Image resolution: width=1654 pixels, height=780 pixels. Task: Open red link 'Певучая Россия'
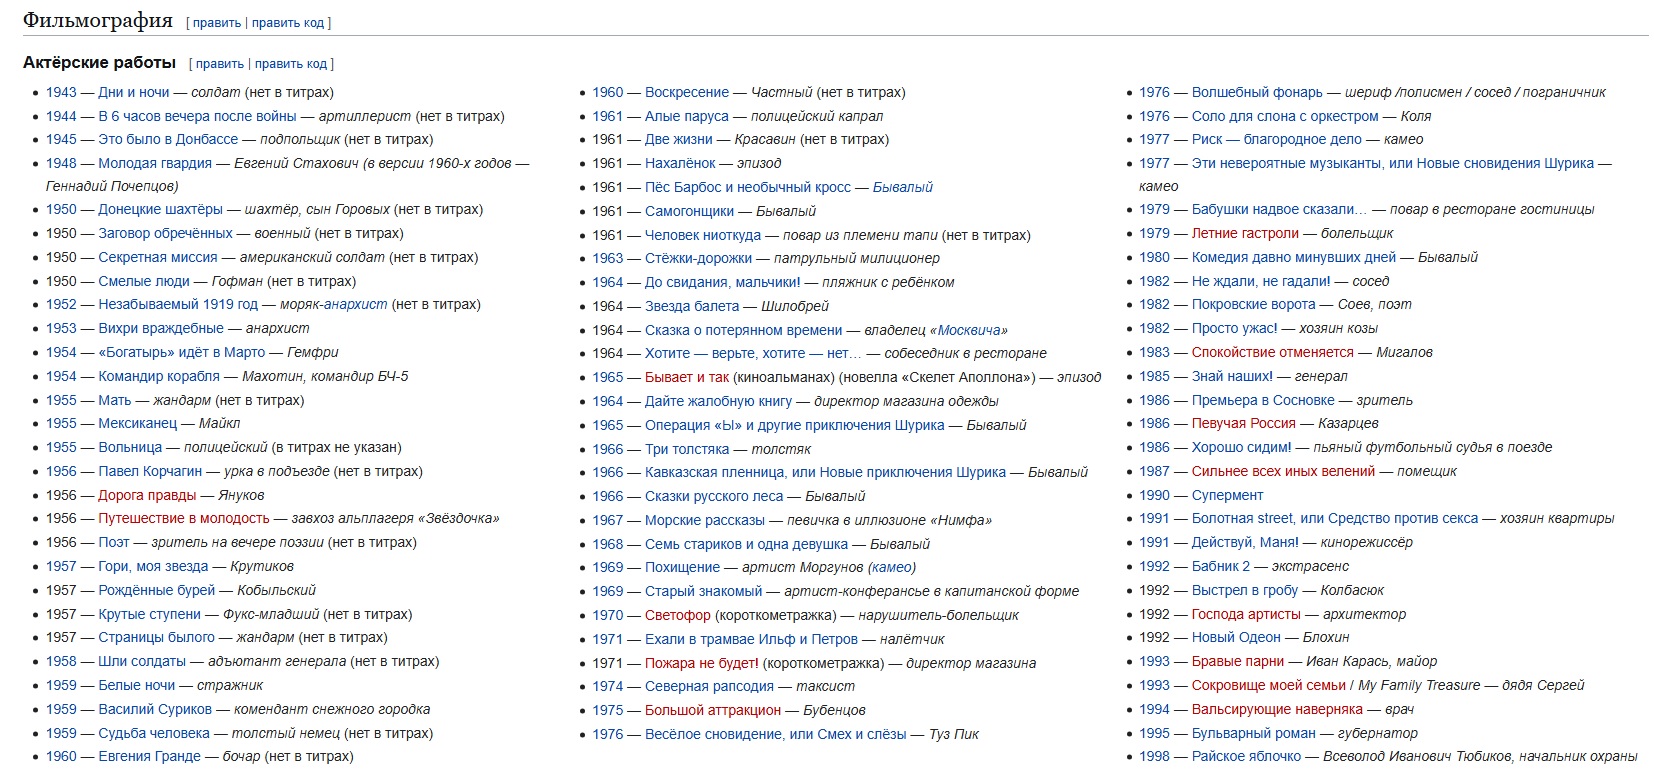1244,423
